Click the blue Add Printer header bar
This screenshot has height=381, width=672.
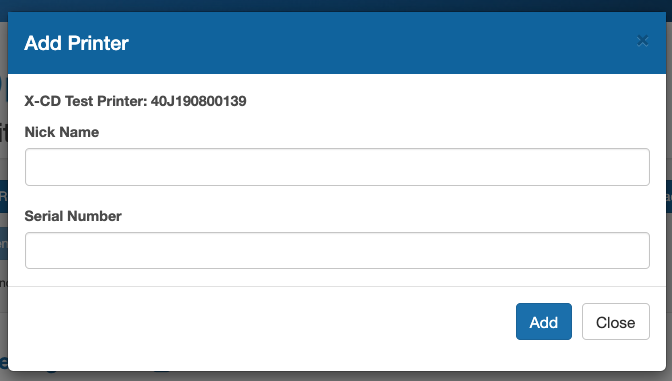[337, 43]
